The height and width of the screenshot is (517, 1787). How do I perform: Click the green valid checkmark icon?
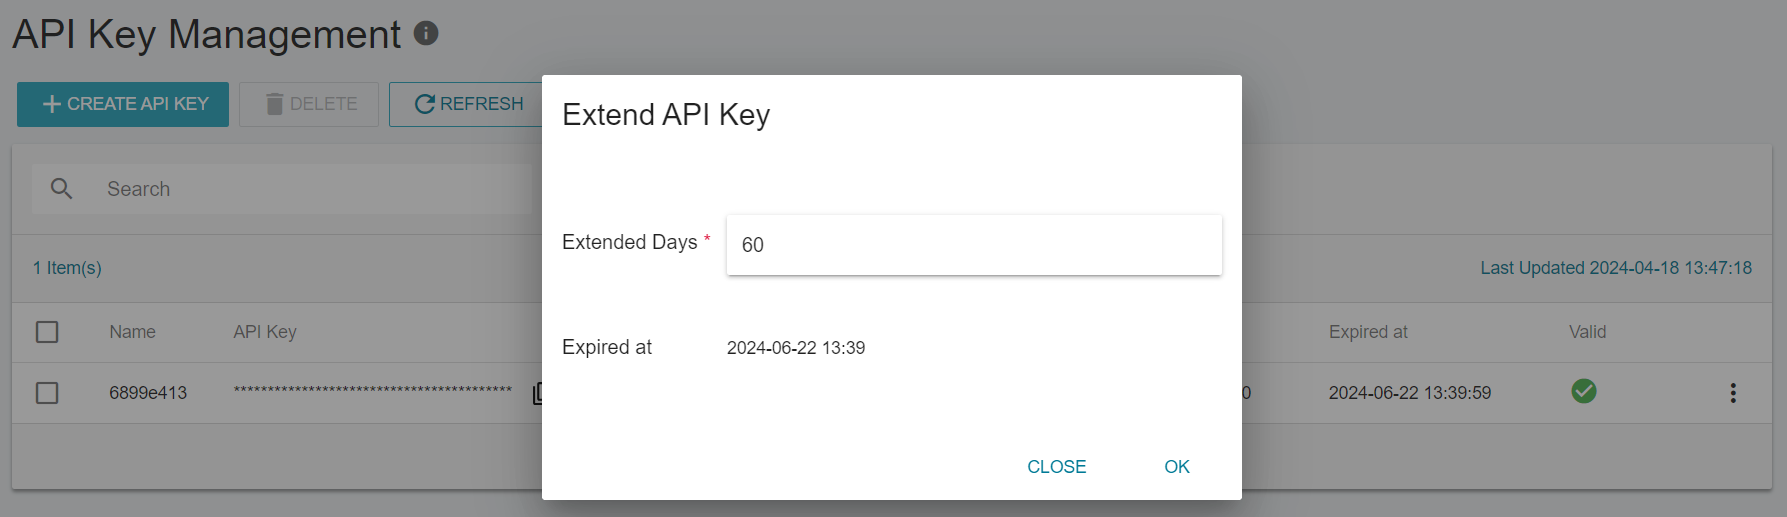click(x=1584, y=391)
